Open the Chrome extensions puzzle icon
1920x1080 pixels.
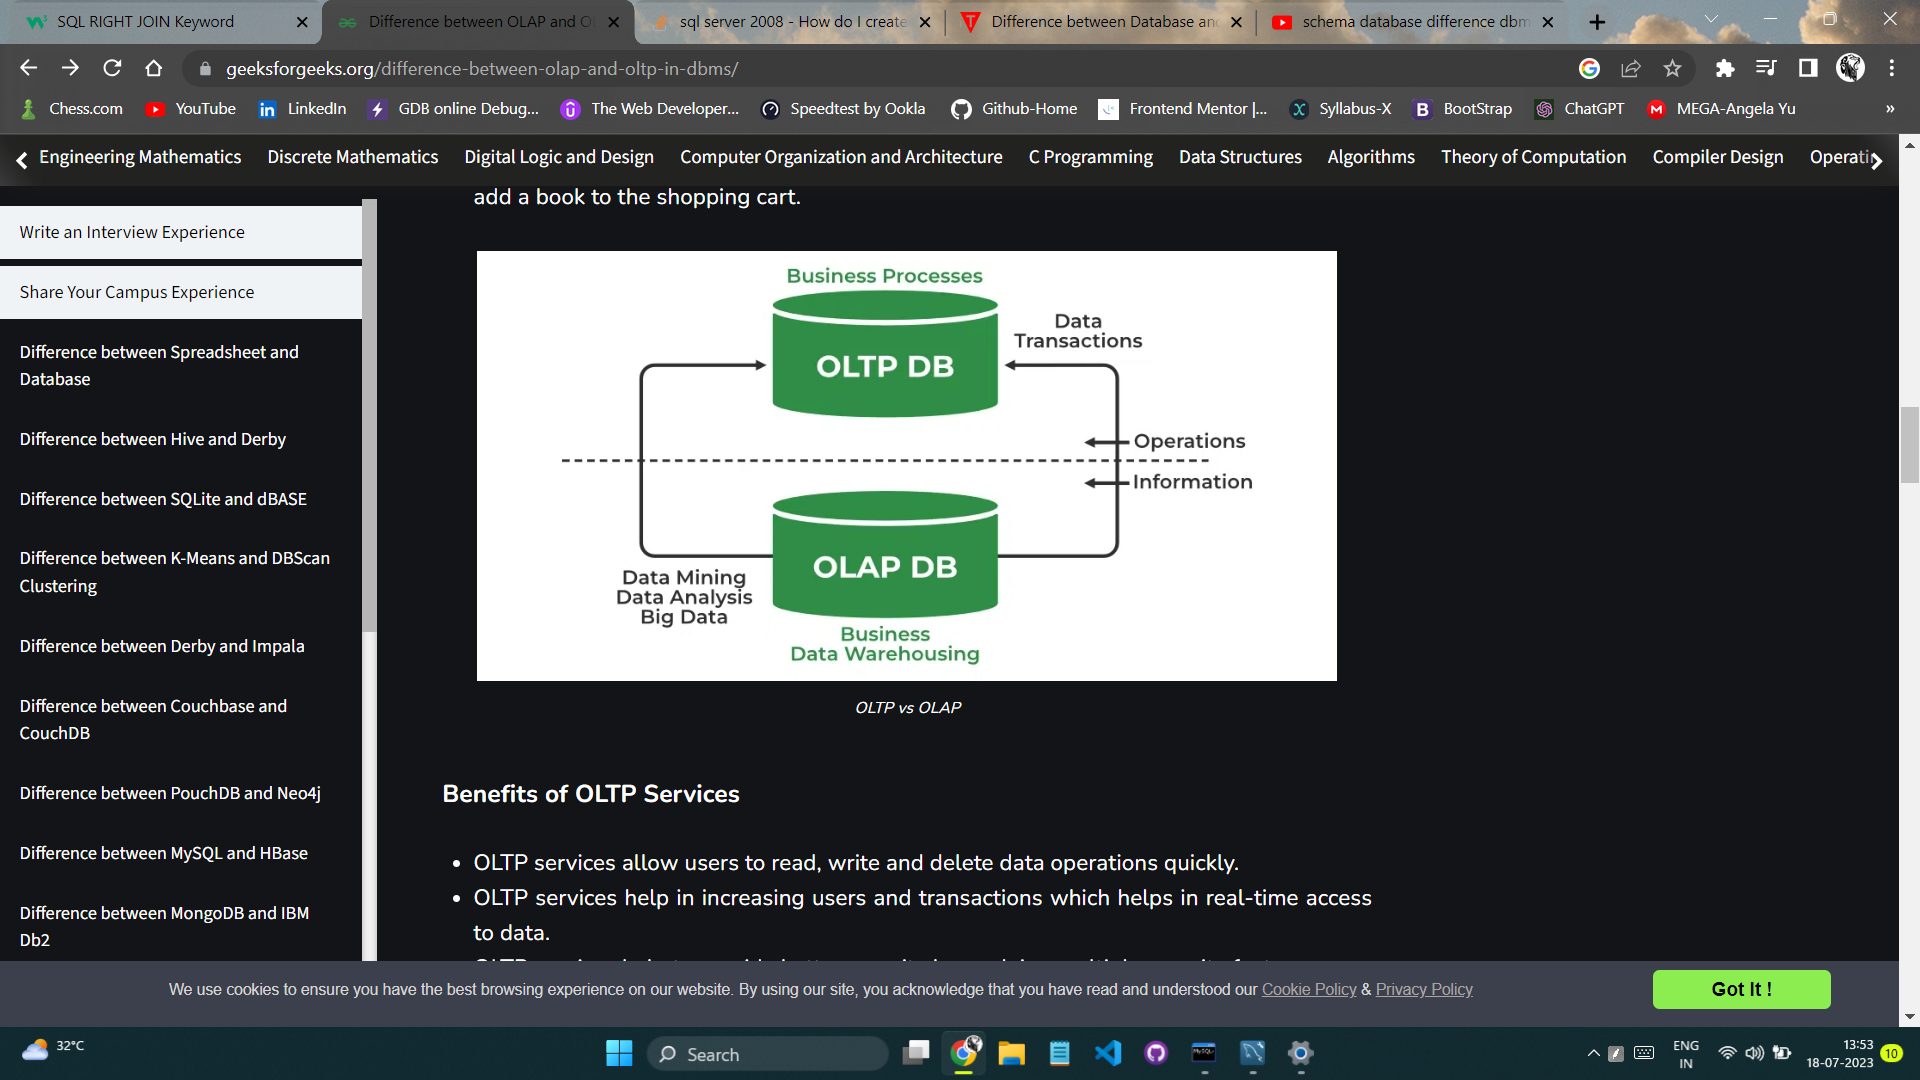(1724, 68)
